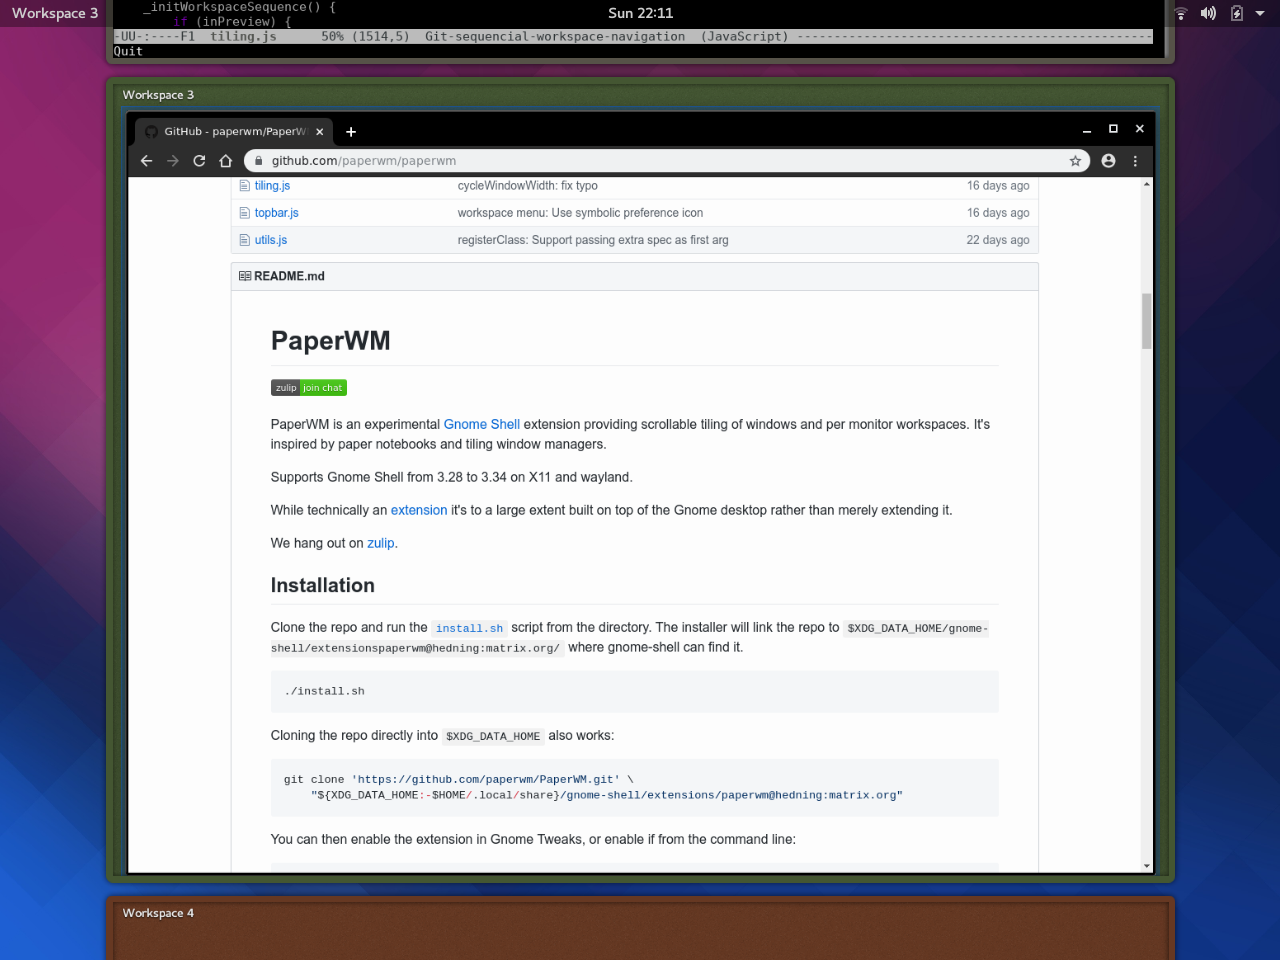Open the Chrome three-dot menu
Screen dimensions: 1280x960
pos(1135,161)
